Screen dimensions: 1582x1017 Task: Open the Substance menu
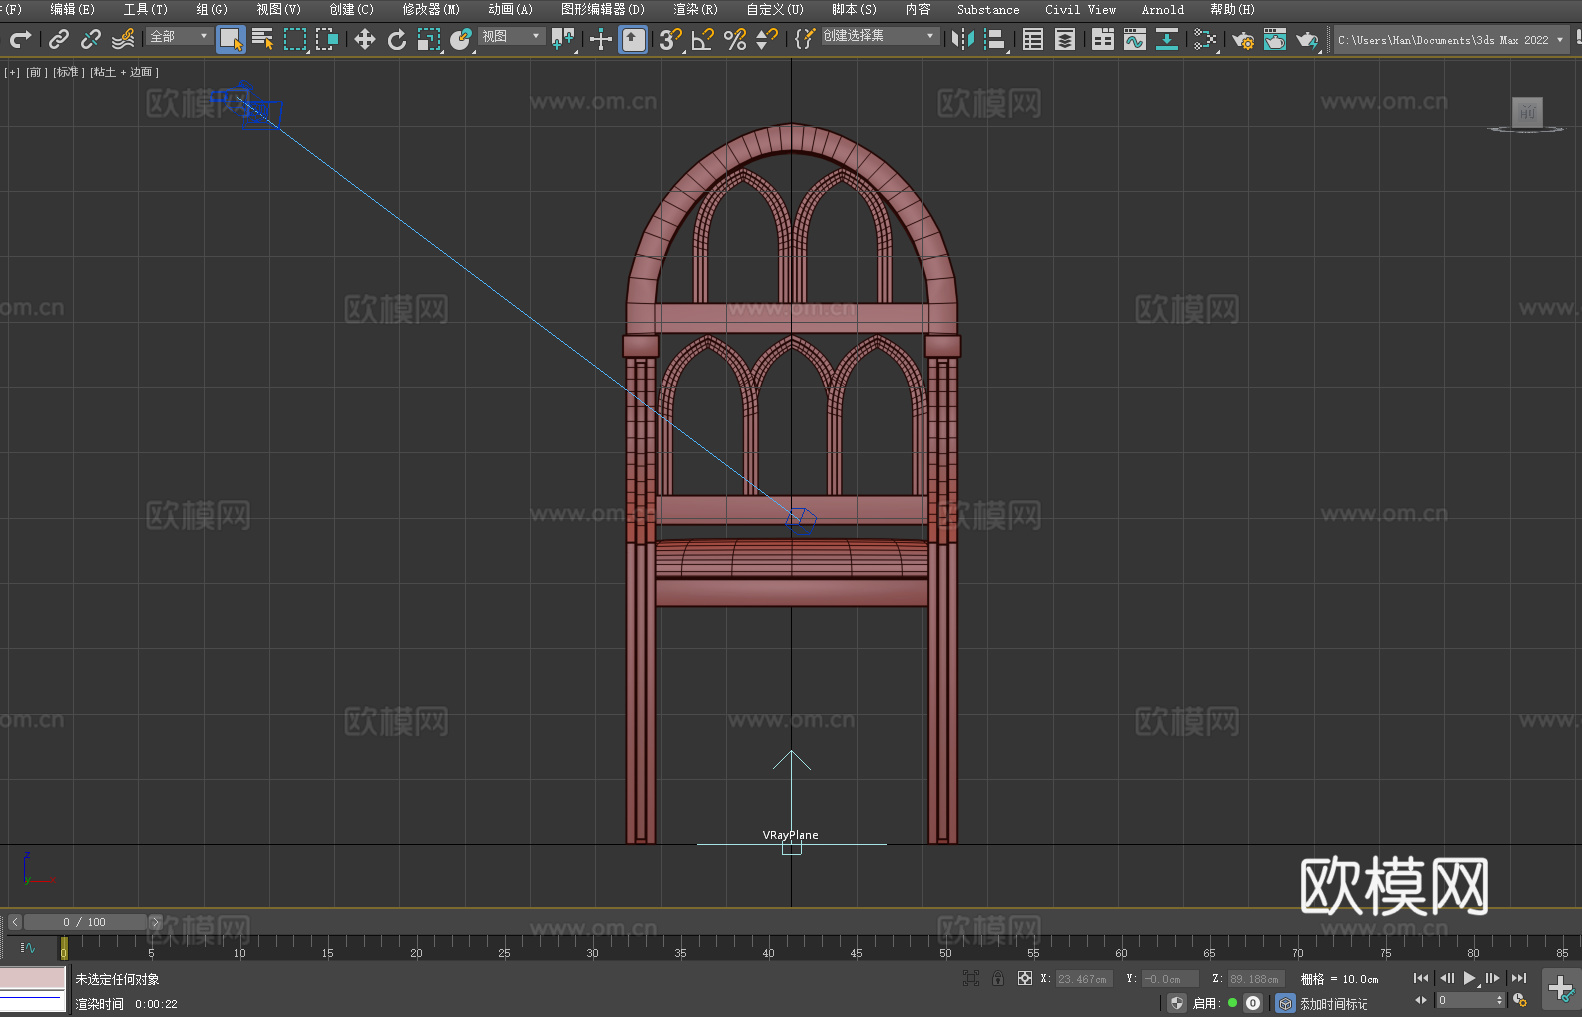(988, 9)
